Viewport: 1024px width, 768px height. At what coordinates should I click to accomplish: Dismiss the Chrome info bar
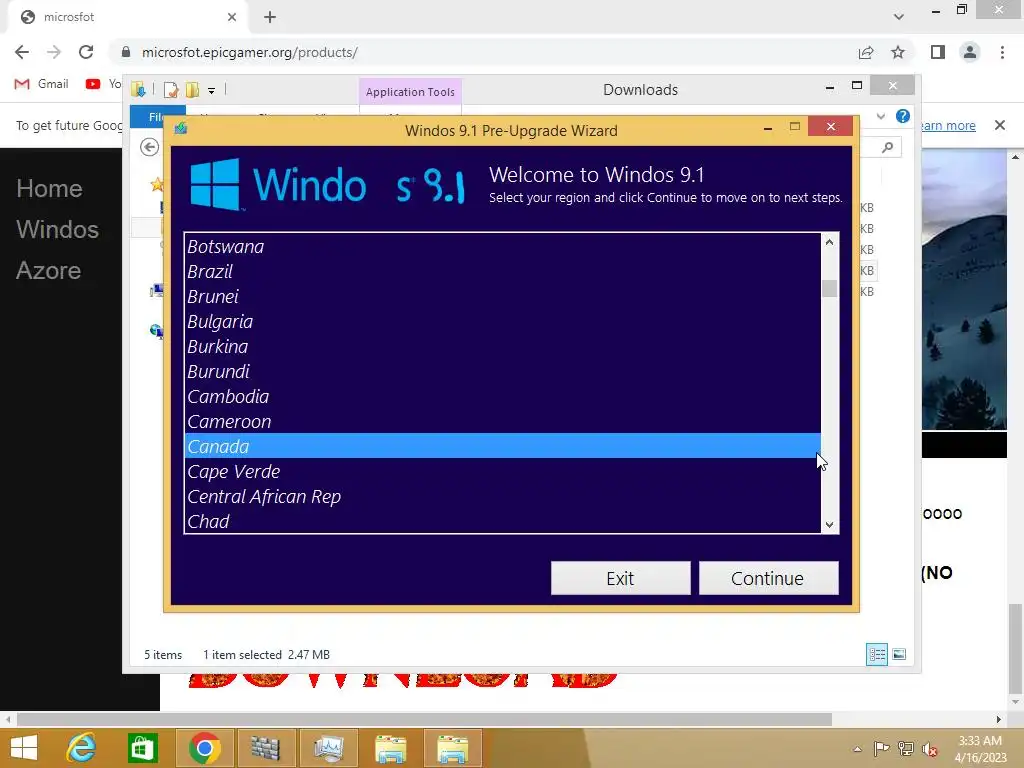(1000, 125)
